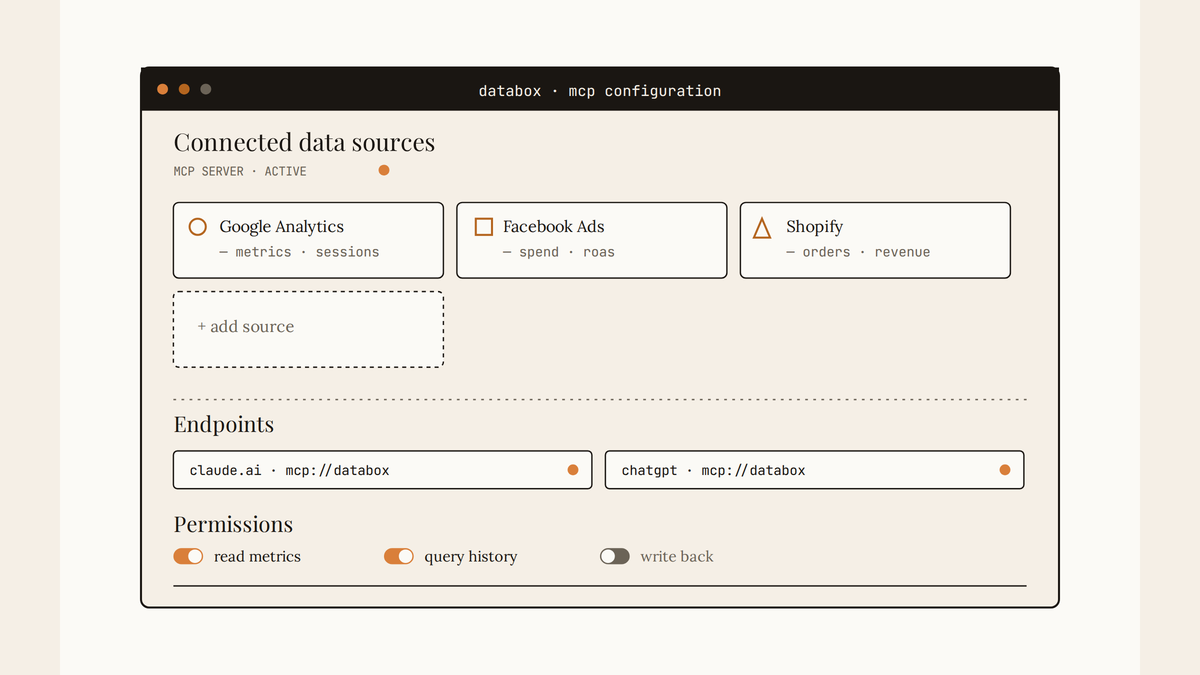Image resolution: width=1200 pixels, height=675 pixels.
Task: Open the Facebook Ads source card
Action: (x=592, y=240)
